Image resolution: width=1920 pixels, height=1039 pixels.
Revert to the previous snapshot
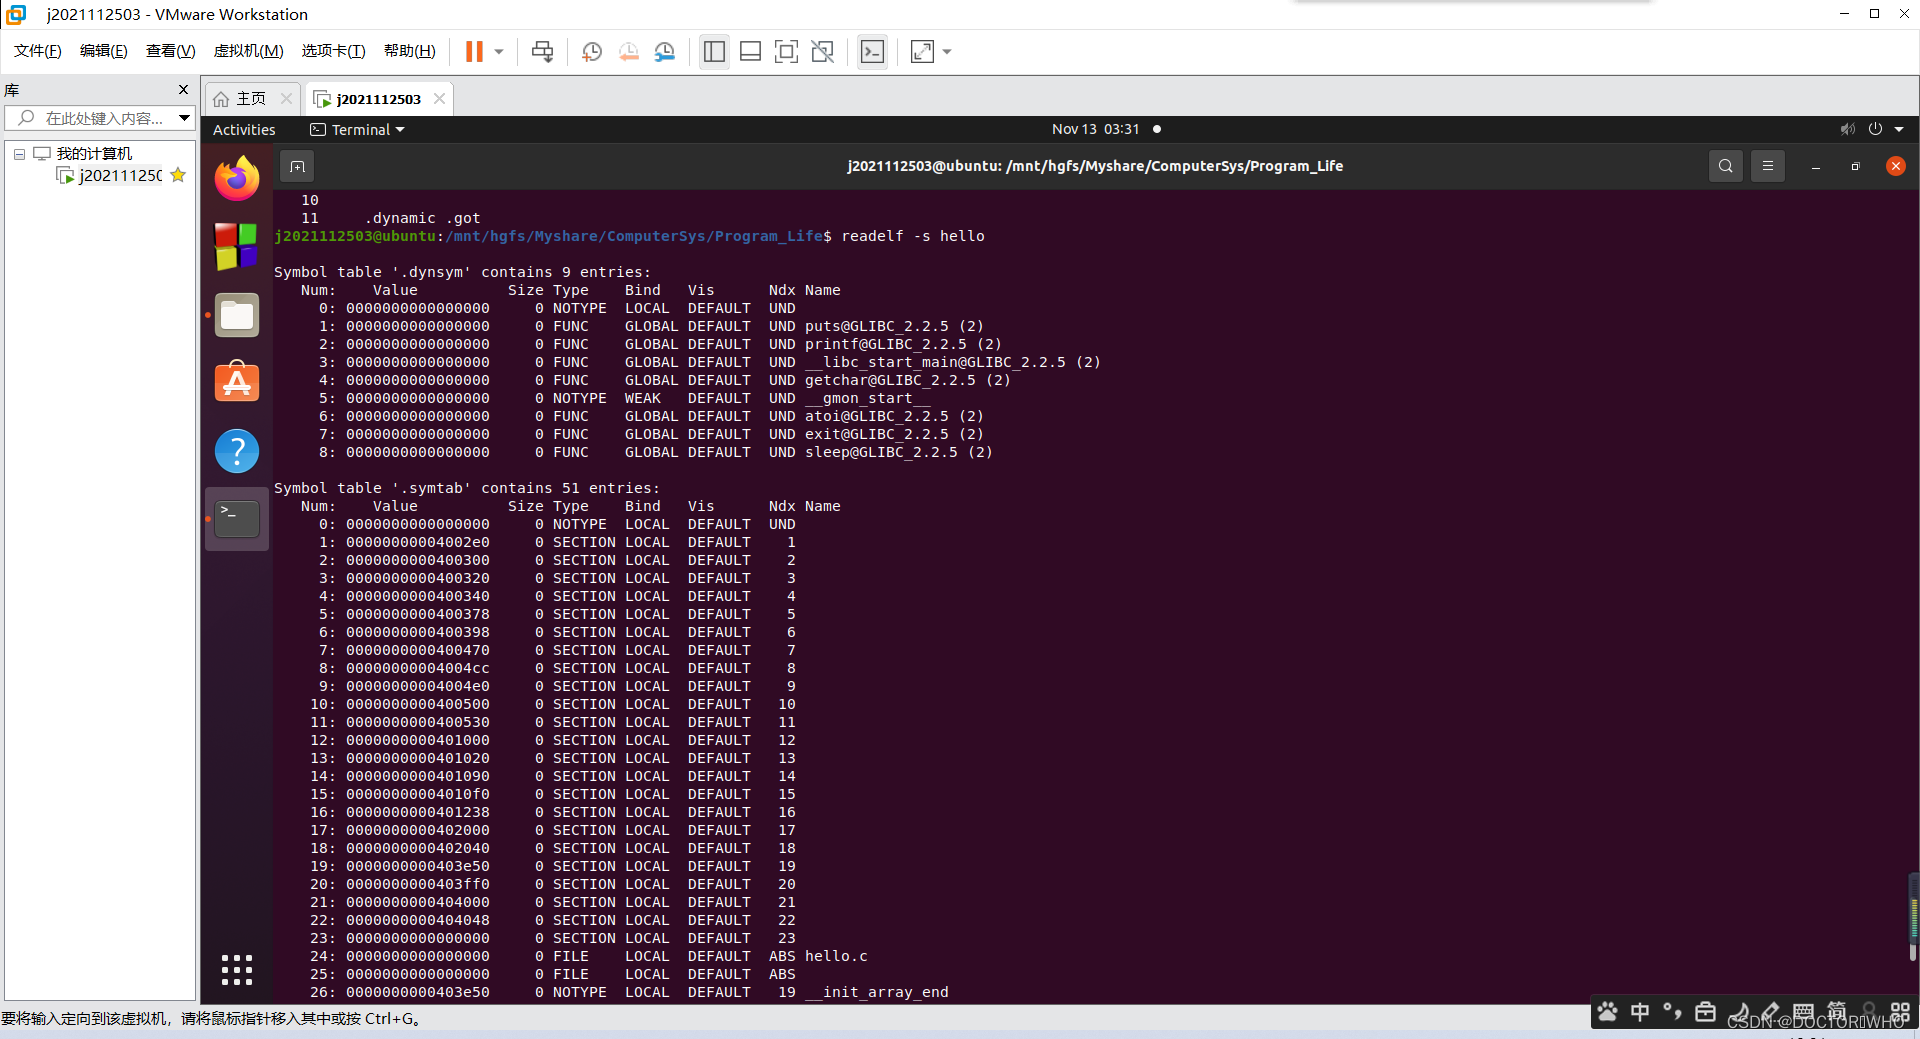tap(628, 52)
